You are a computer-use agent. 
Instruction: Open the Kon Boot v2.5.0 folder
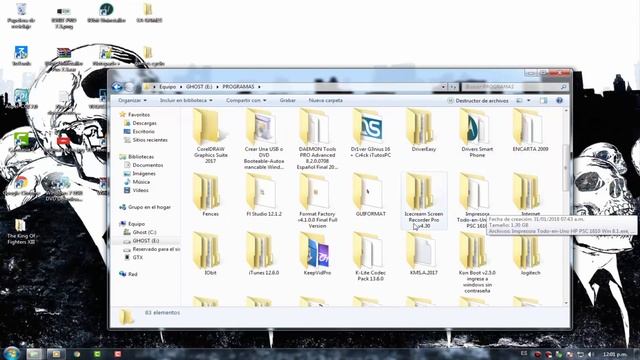(x=476, y=262)
